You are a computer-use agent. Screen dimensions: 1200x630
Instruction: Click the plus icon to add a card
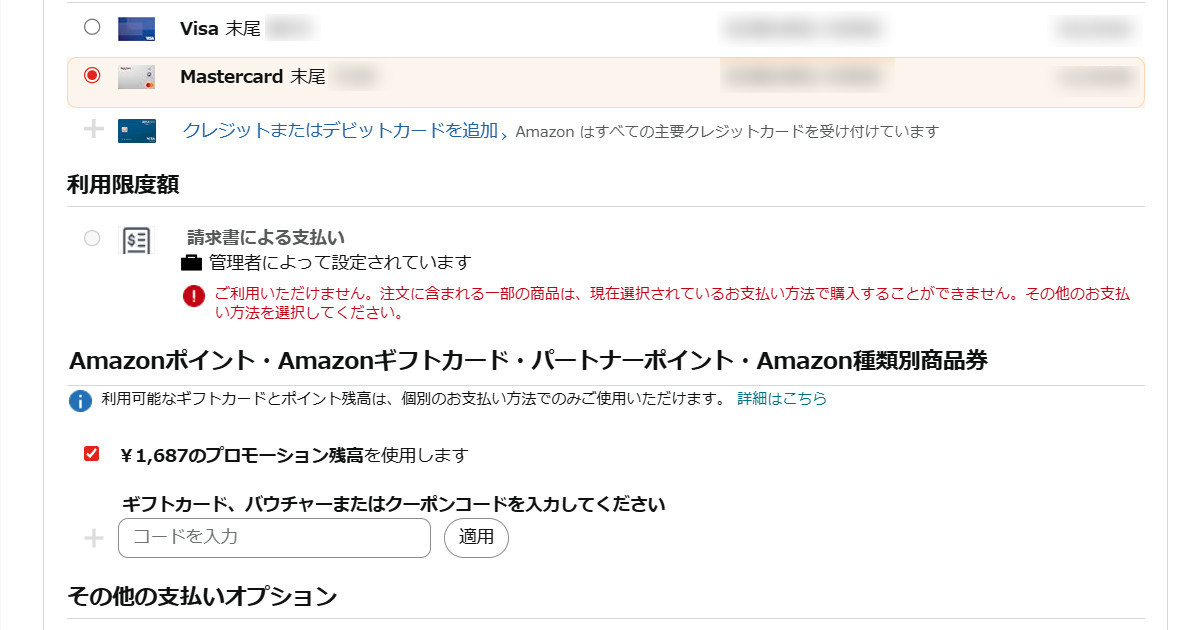pos(93,129)
